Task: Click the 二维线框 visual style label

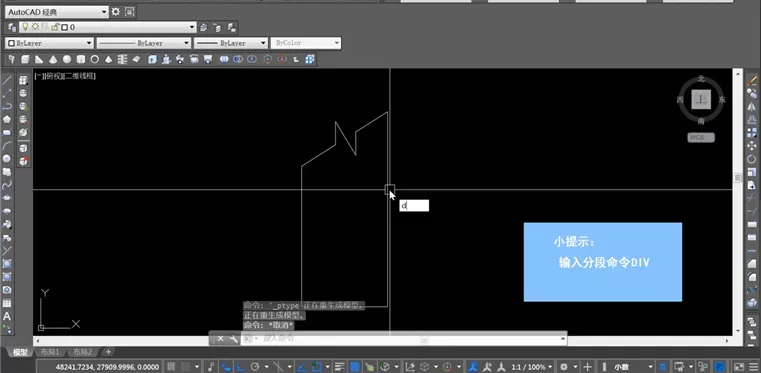Action: tap(79, 76)
